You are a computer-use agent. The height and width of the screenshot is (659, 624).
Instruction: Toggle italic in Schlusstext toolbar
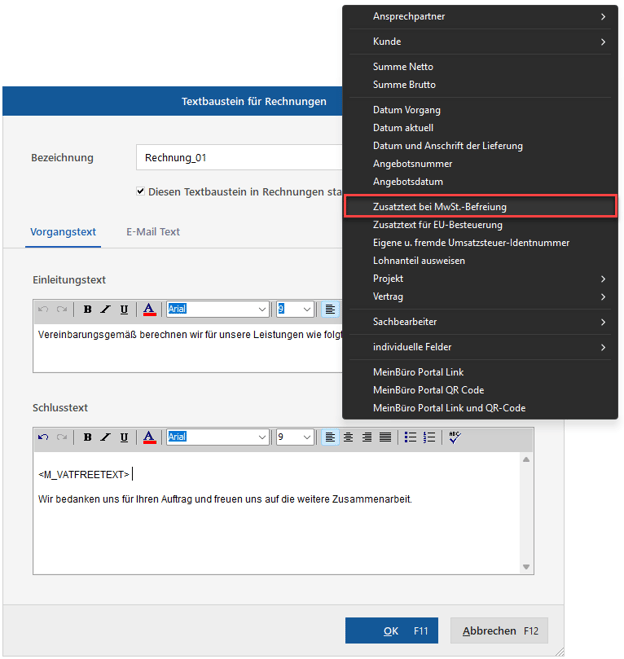105,437
